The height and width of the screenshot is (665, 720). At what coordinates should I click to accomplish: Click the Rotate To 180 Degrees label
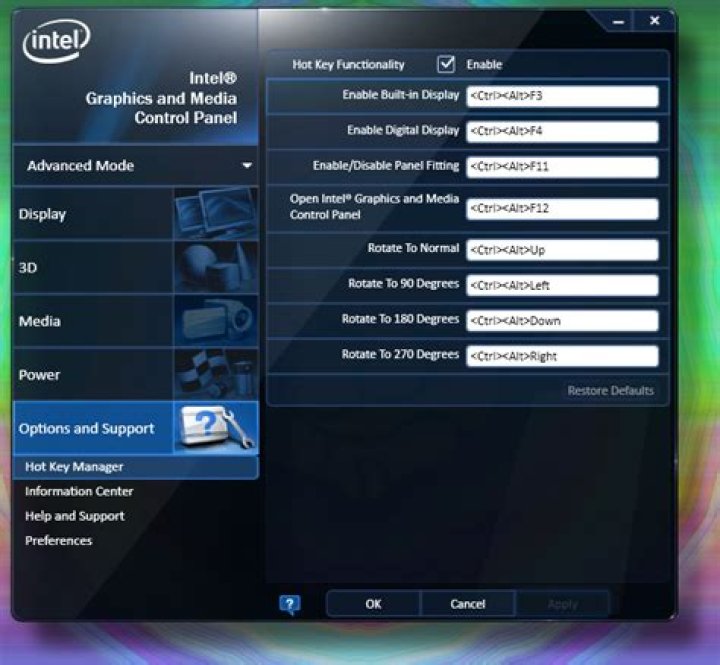pos(400,319)
